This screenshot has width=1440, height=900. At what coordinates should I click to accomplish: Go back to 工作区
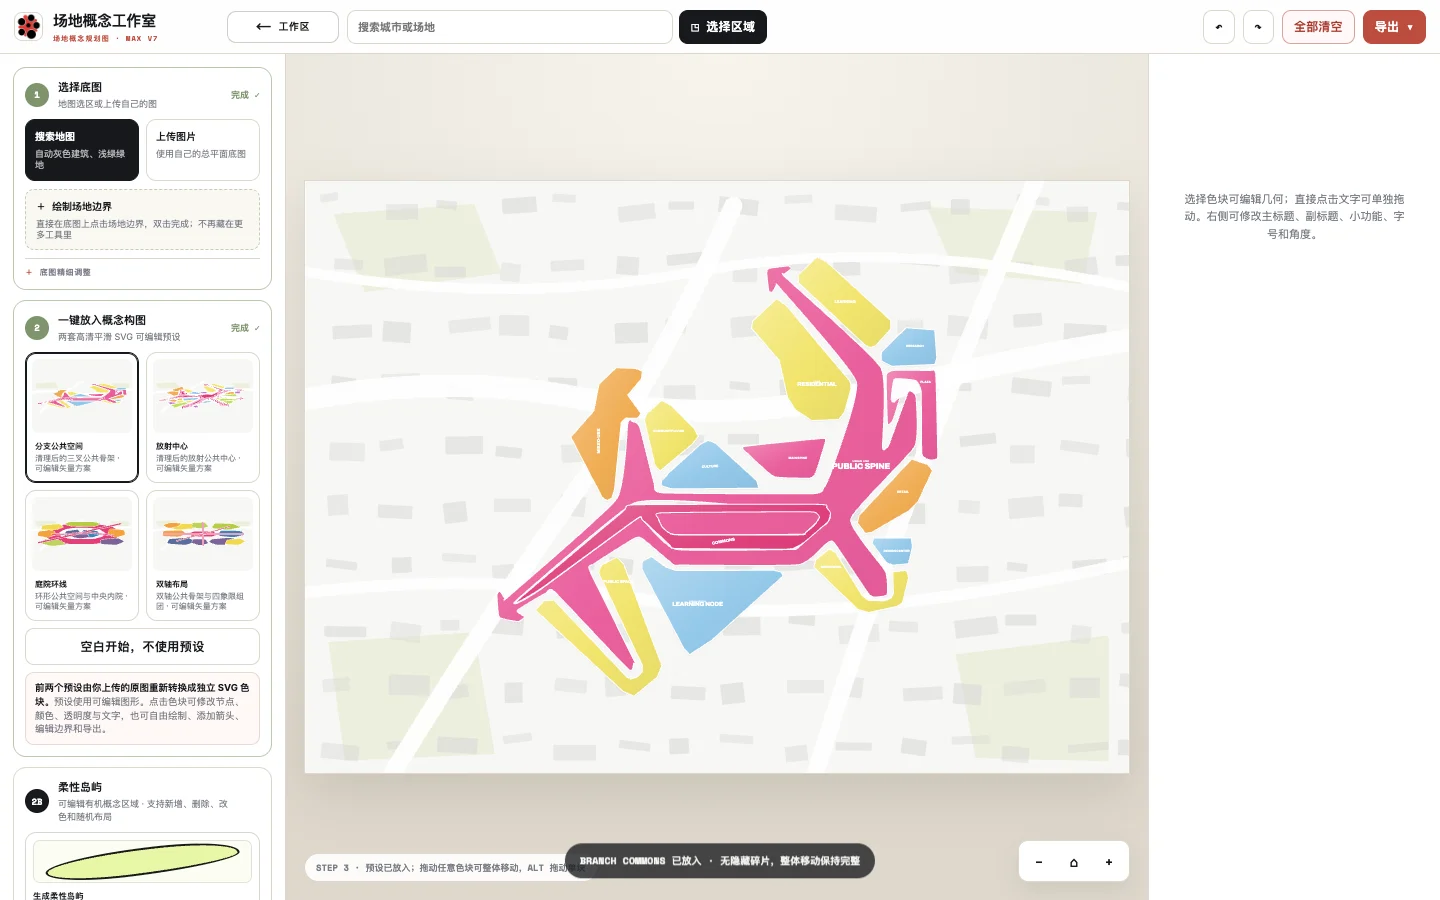point(283,27)
